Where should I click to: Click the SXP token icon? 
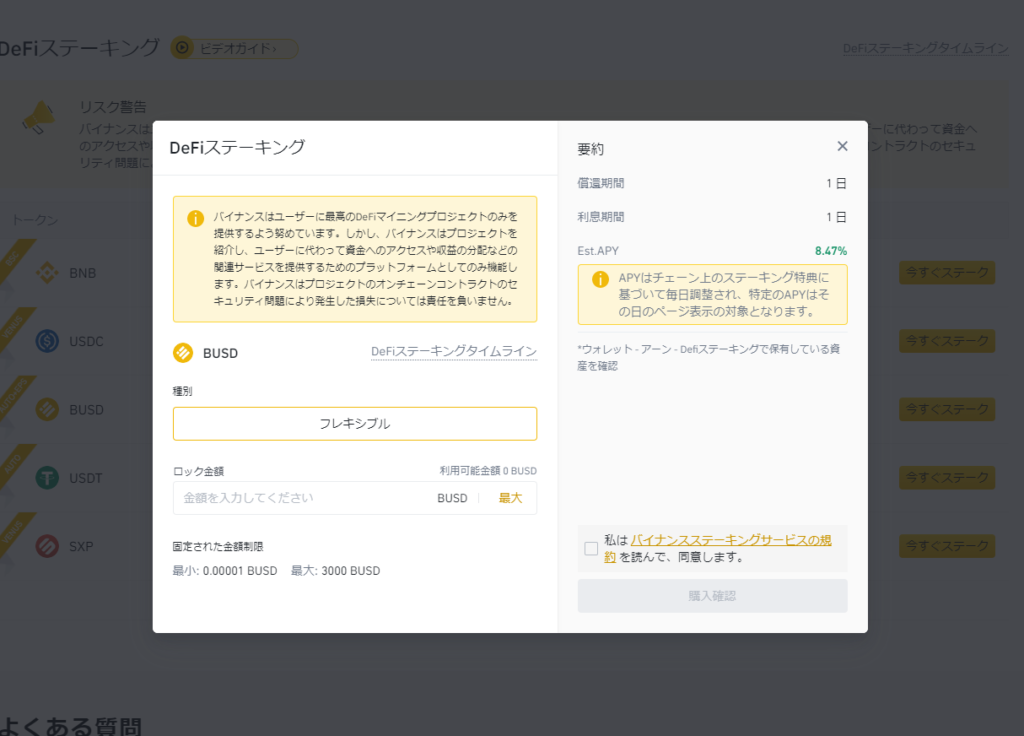[47, 546]
